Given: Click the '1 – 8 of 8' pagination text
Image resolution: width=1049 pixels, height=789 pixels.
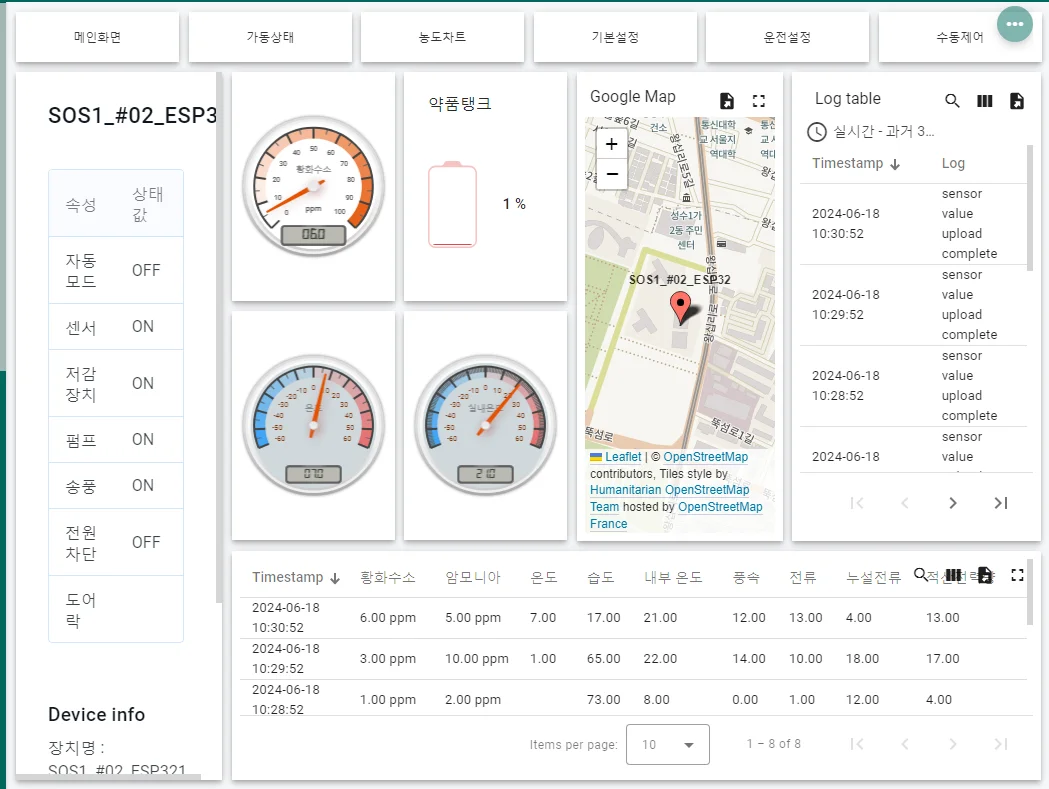Looking at the screenshot, I should pyautogui.click(x=773, y=744).
